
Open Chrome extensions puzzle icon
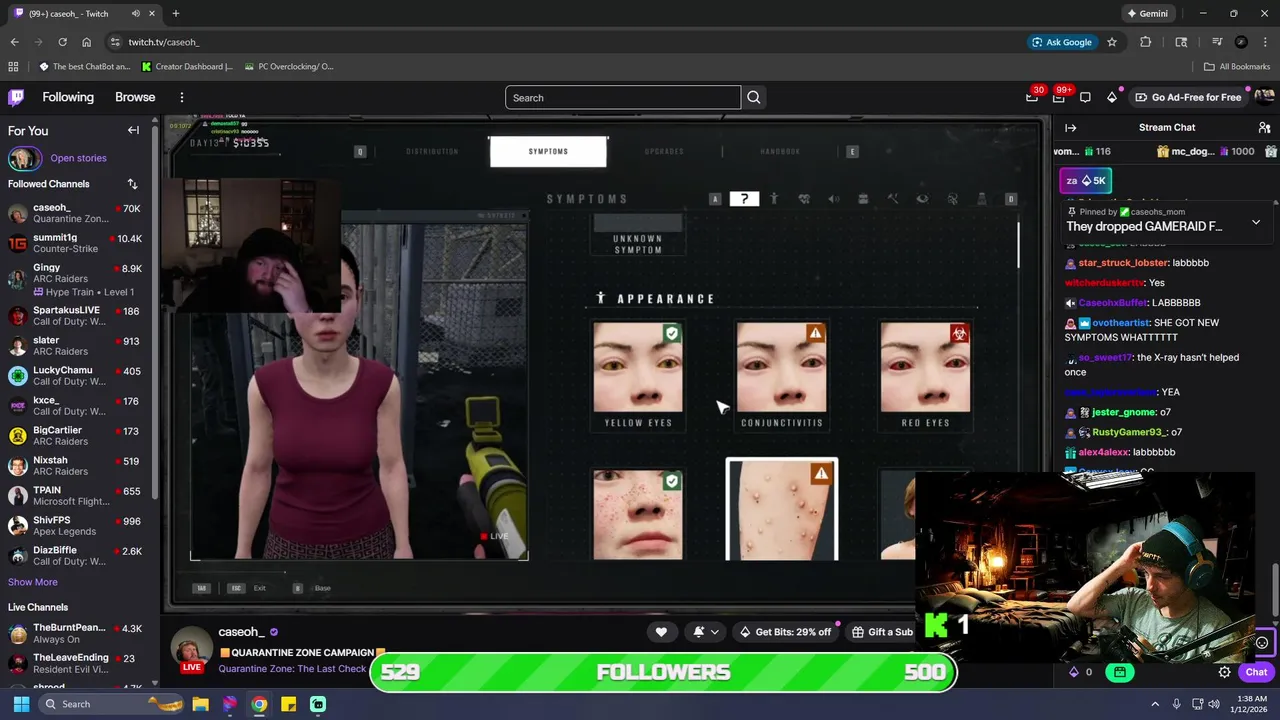click(x=1146, y=42)
